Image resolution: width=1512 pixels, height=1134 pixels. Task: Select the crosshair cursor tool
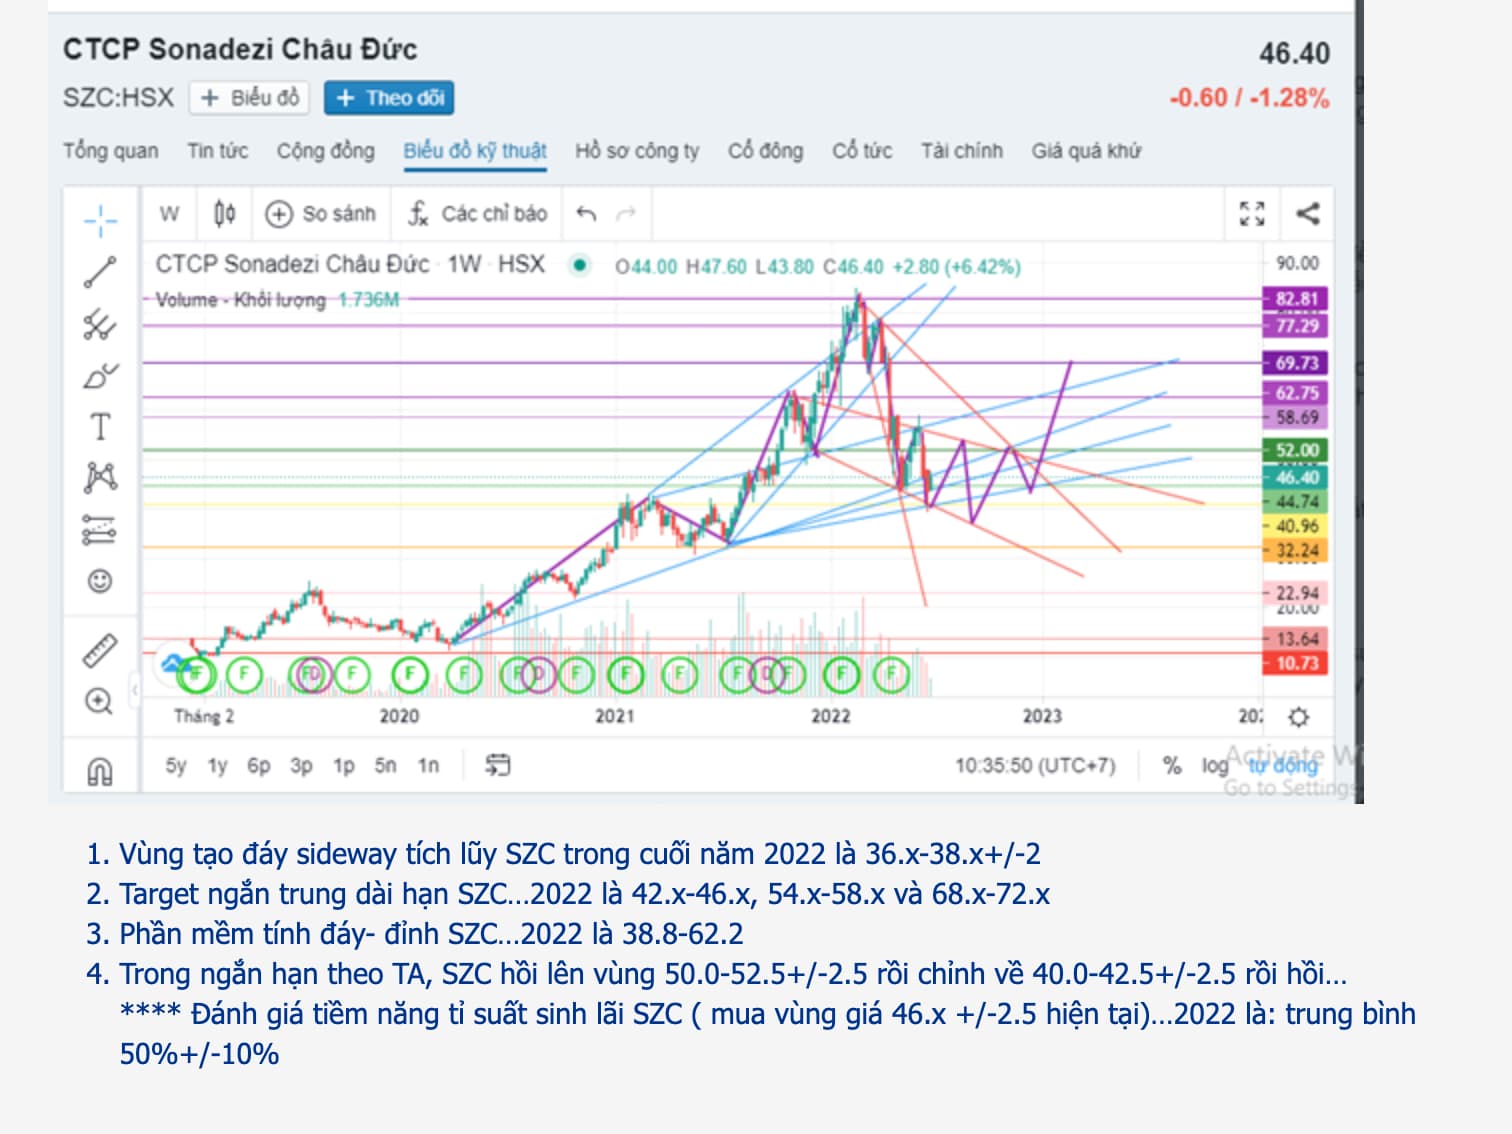pyautogui.click(x=100, y=221)
